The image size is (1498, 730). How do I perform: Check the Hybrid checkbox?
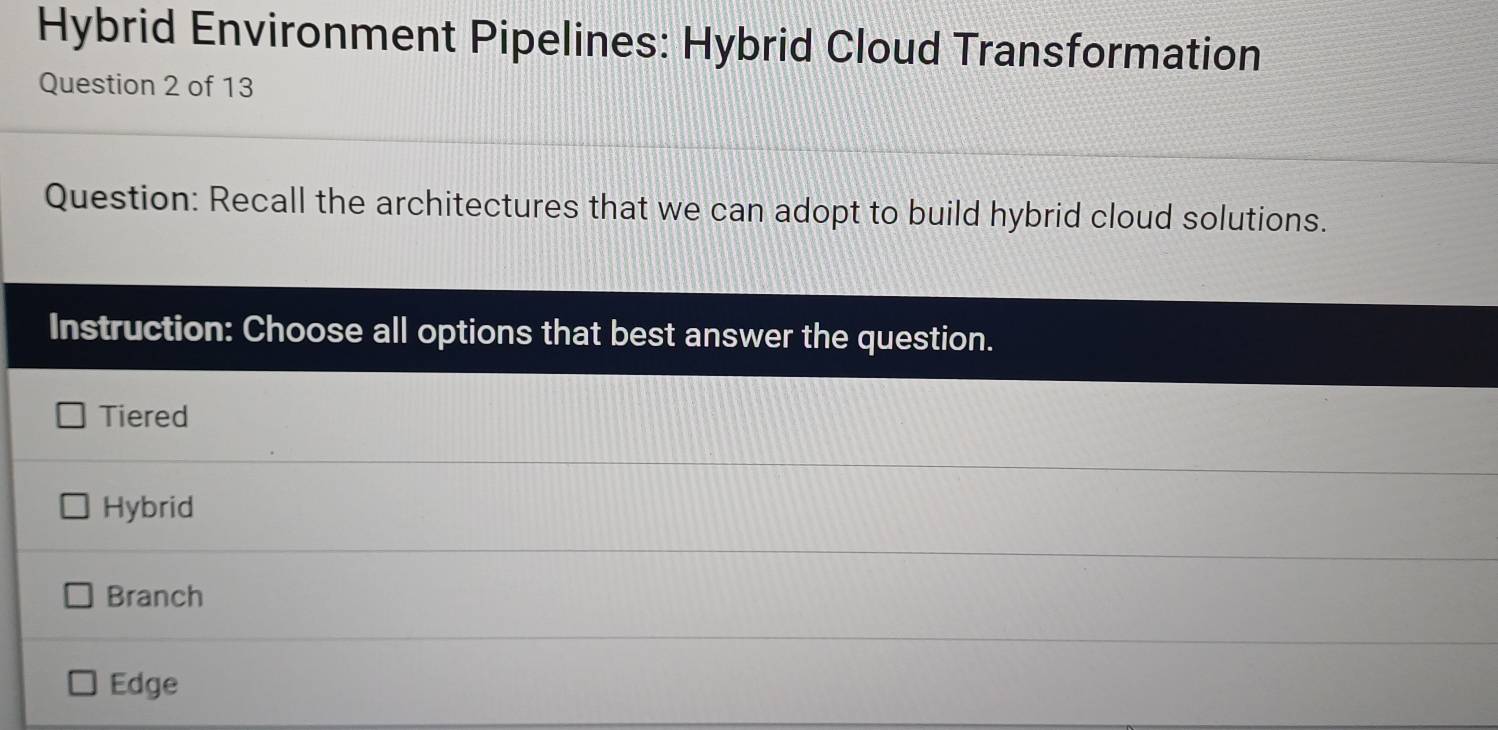(74, 506)
